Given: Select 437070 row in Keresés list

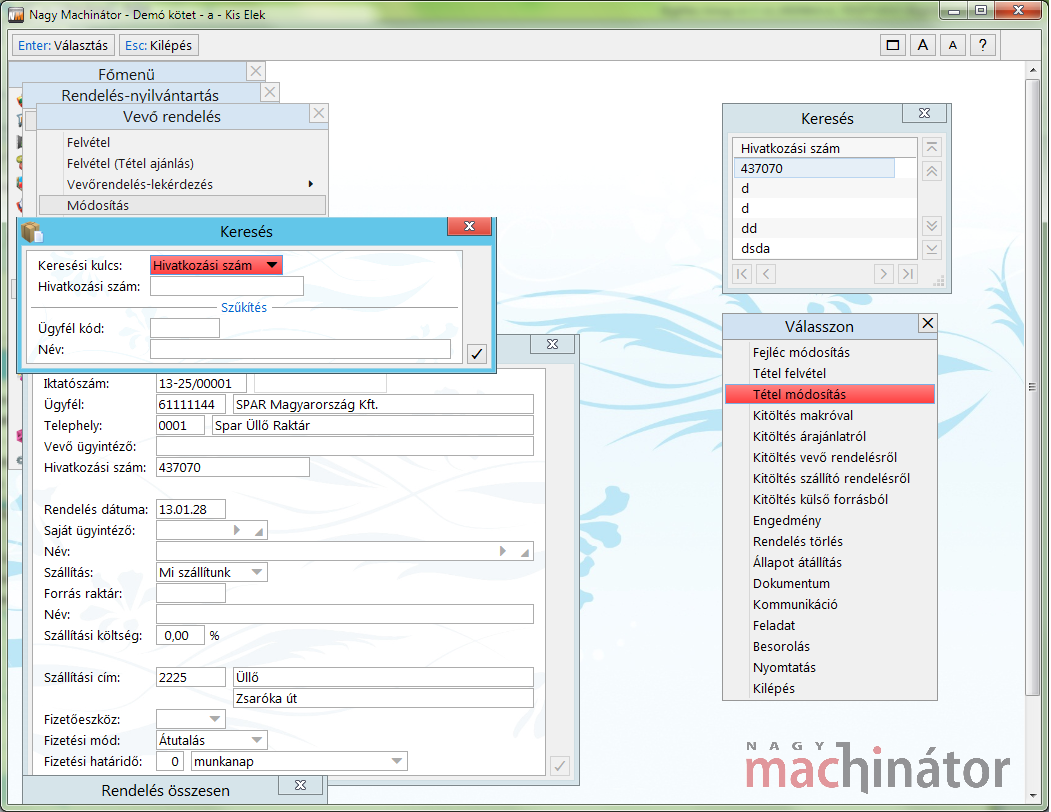Looking at the screenshot, I should pyautogui.click(x=814, y=168).
